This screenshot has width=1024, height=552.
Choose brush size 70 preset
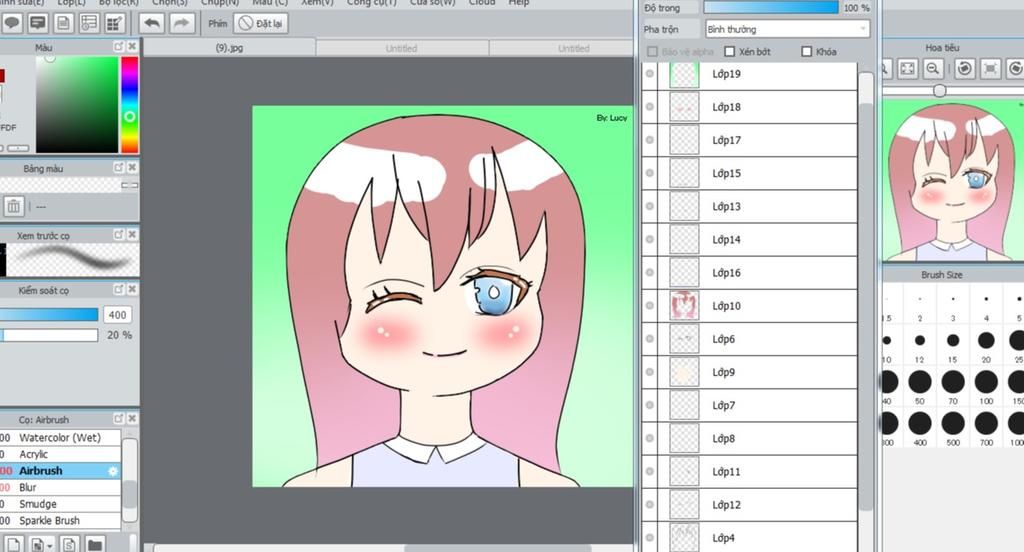click(953, 387)
